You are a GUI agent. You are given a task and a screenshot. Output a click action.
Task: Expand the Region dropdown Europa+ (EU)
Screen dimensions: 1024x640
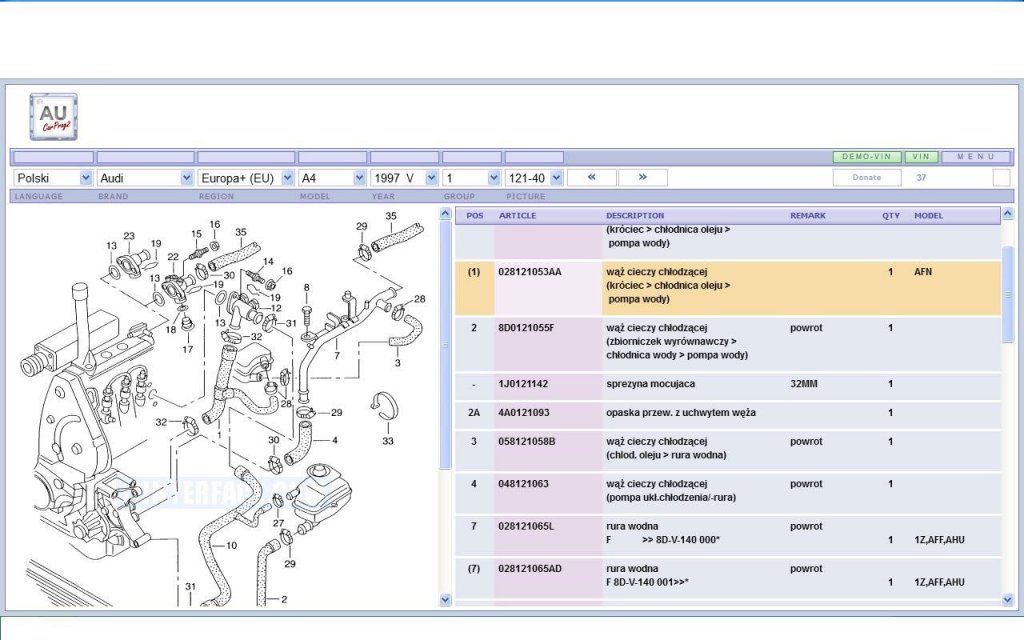(246, 178)
